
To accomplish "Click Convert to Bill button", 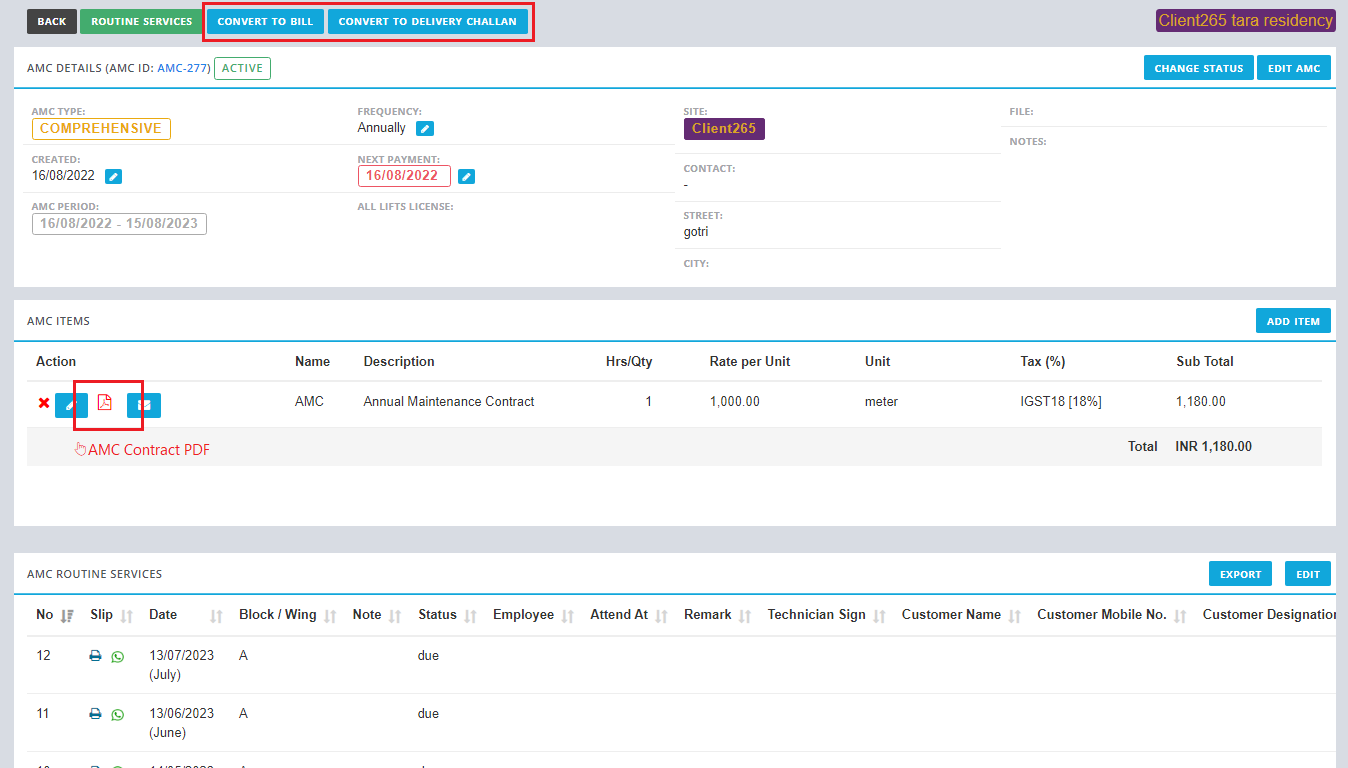I will [x=265, y=22].
